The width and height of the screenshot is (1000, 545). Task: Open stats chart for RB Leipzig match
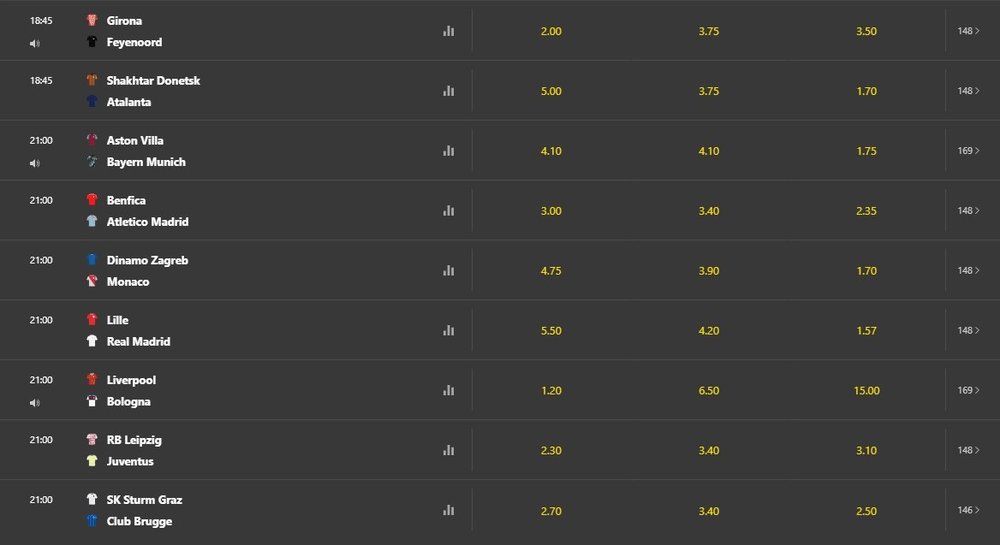coord(448,450)
